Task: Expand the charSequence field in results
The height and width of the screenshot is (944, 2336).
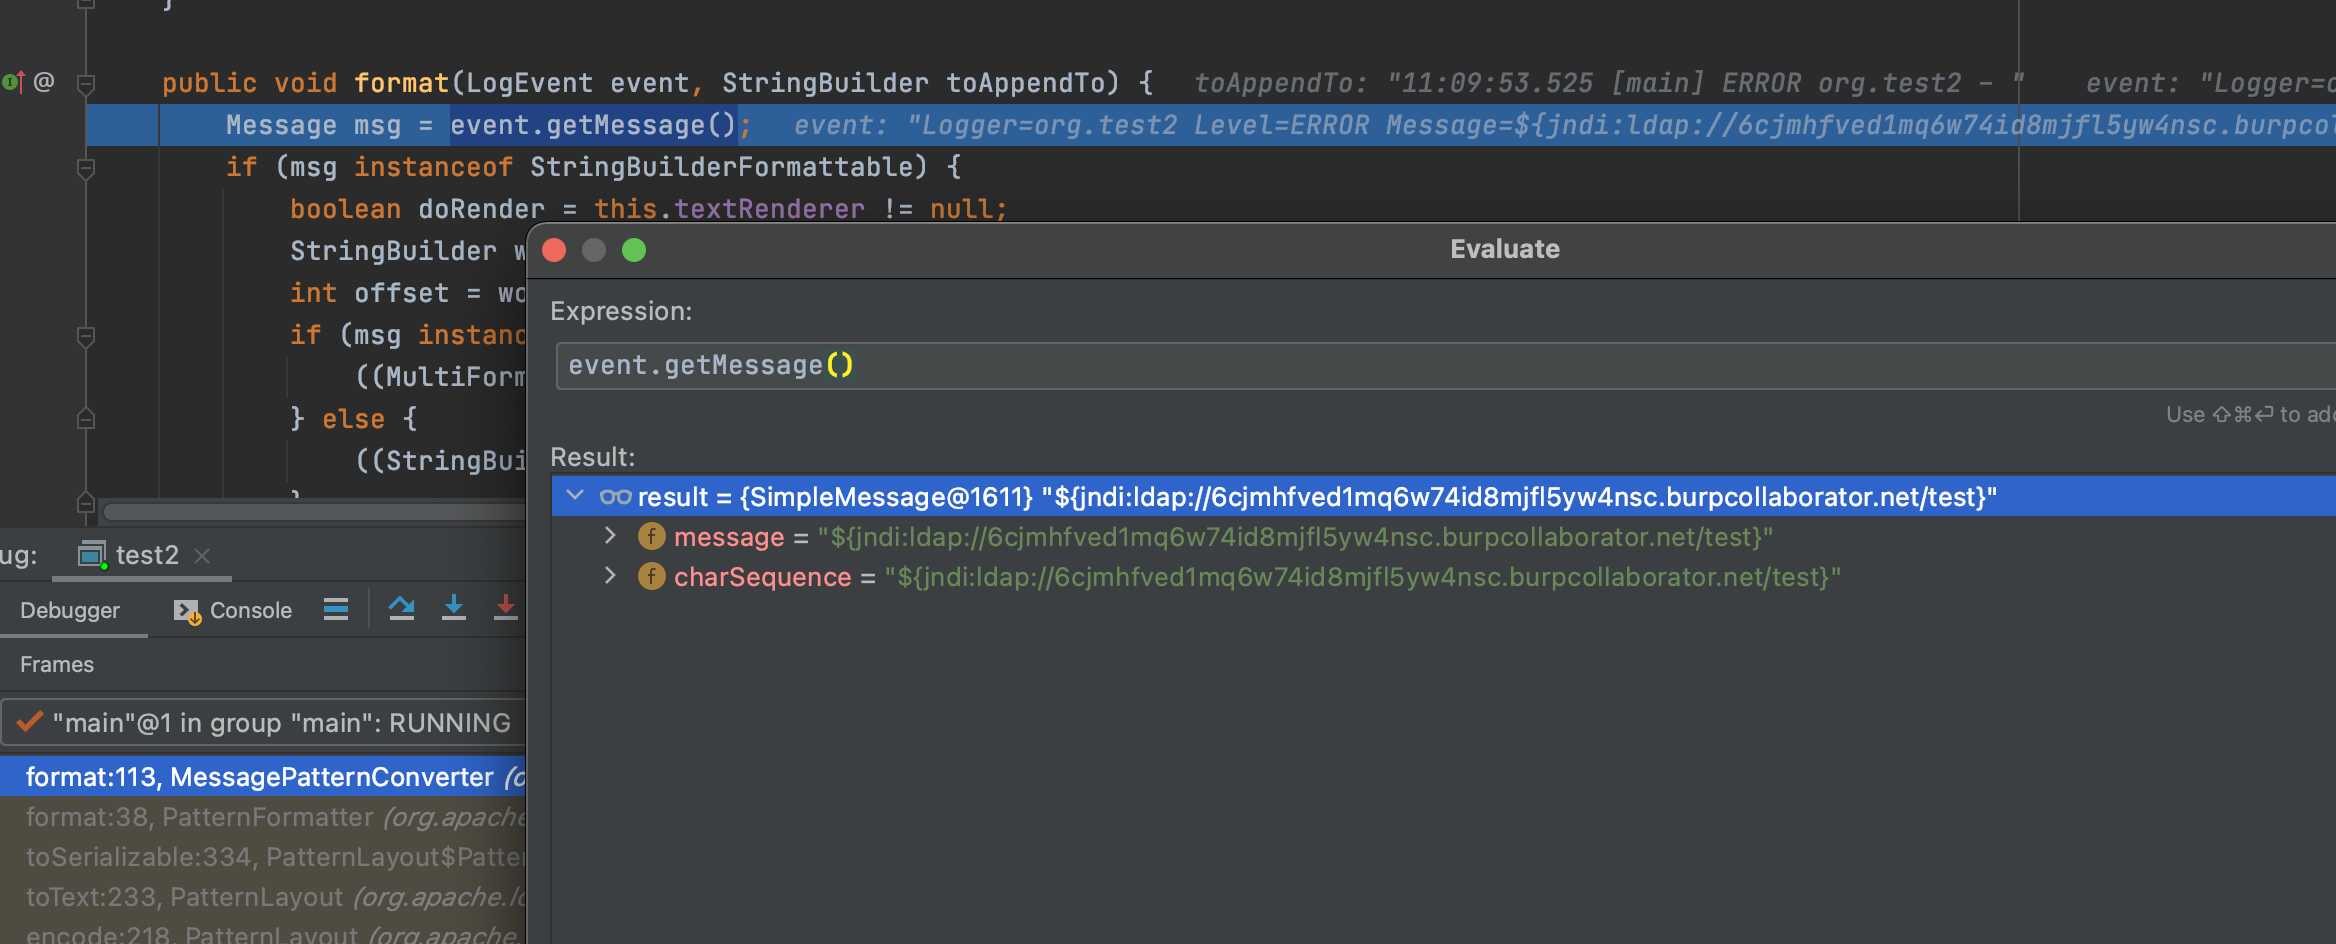Action: (610, 576)
